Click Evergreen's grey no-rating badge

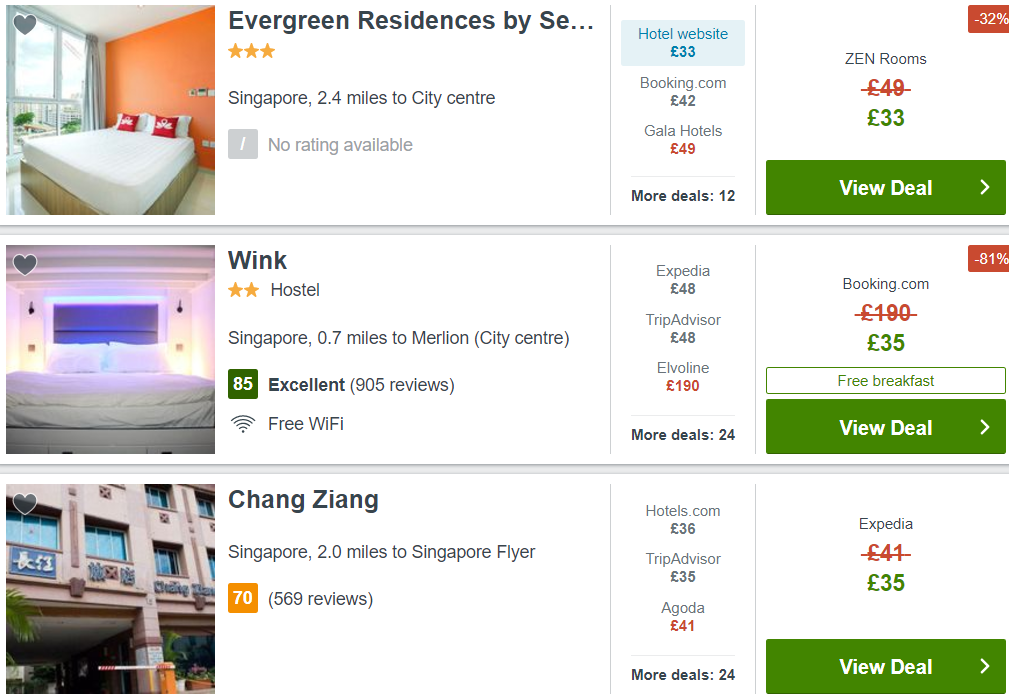coord(243,145)
